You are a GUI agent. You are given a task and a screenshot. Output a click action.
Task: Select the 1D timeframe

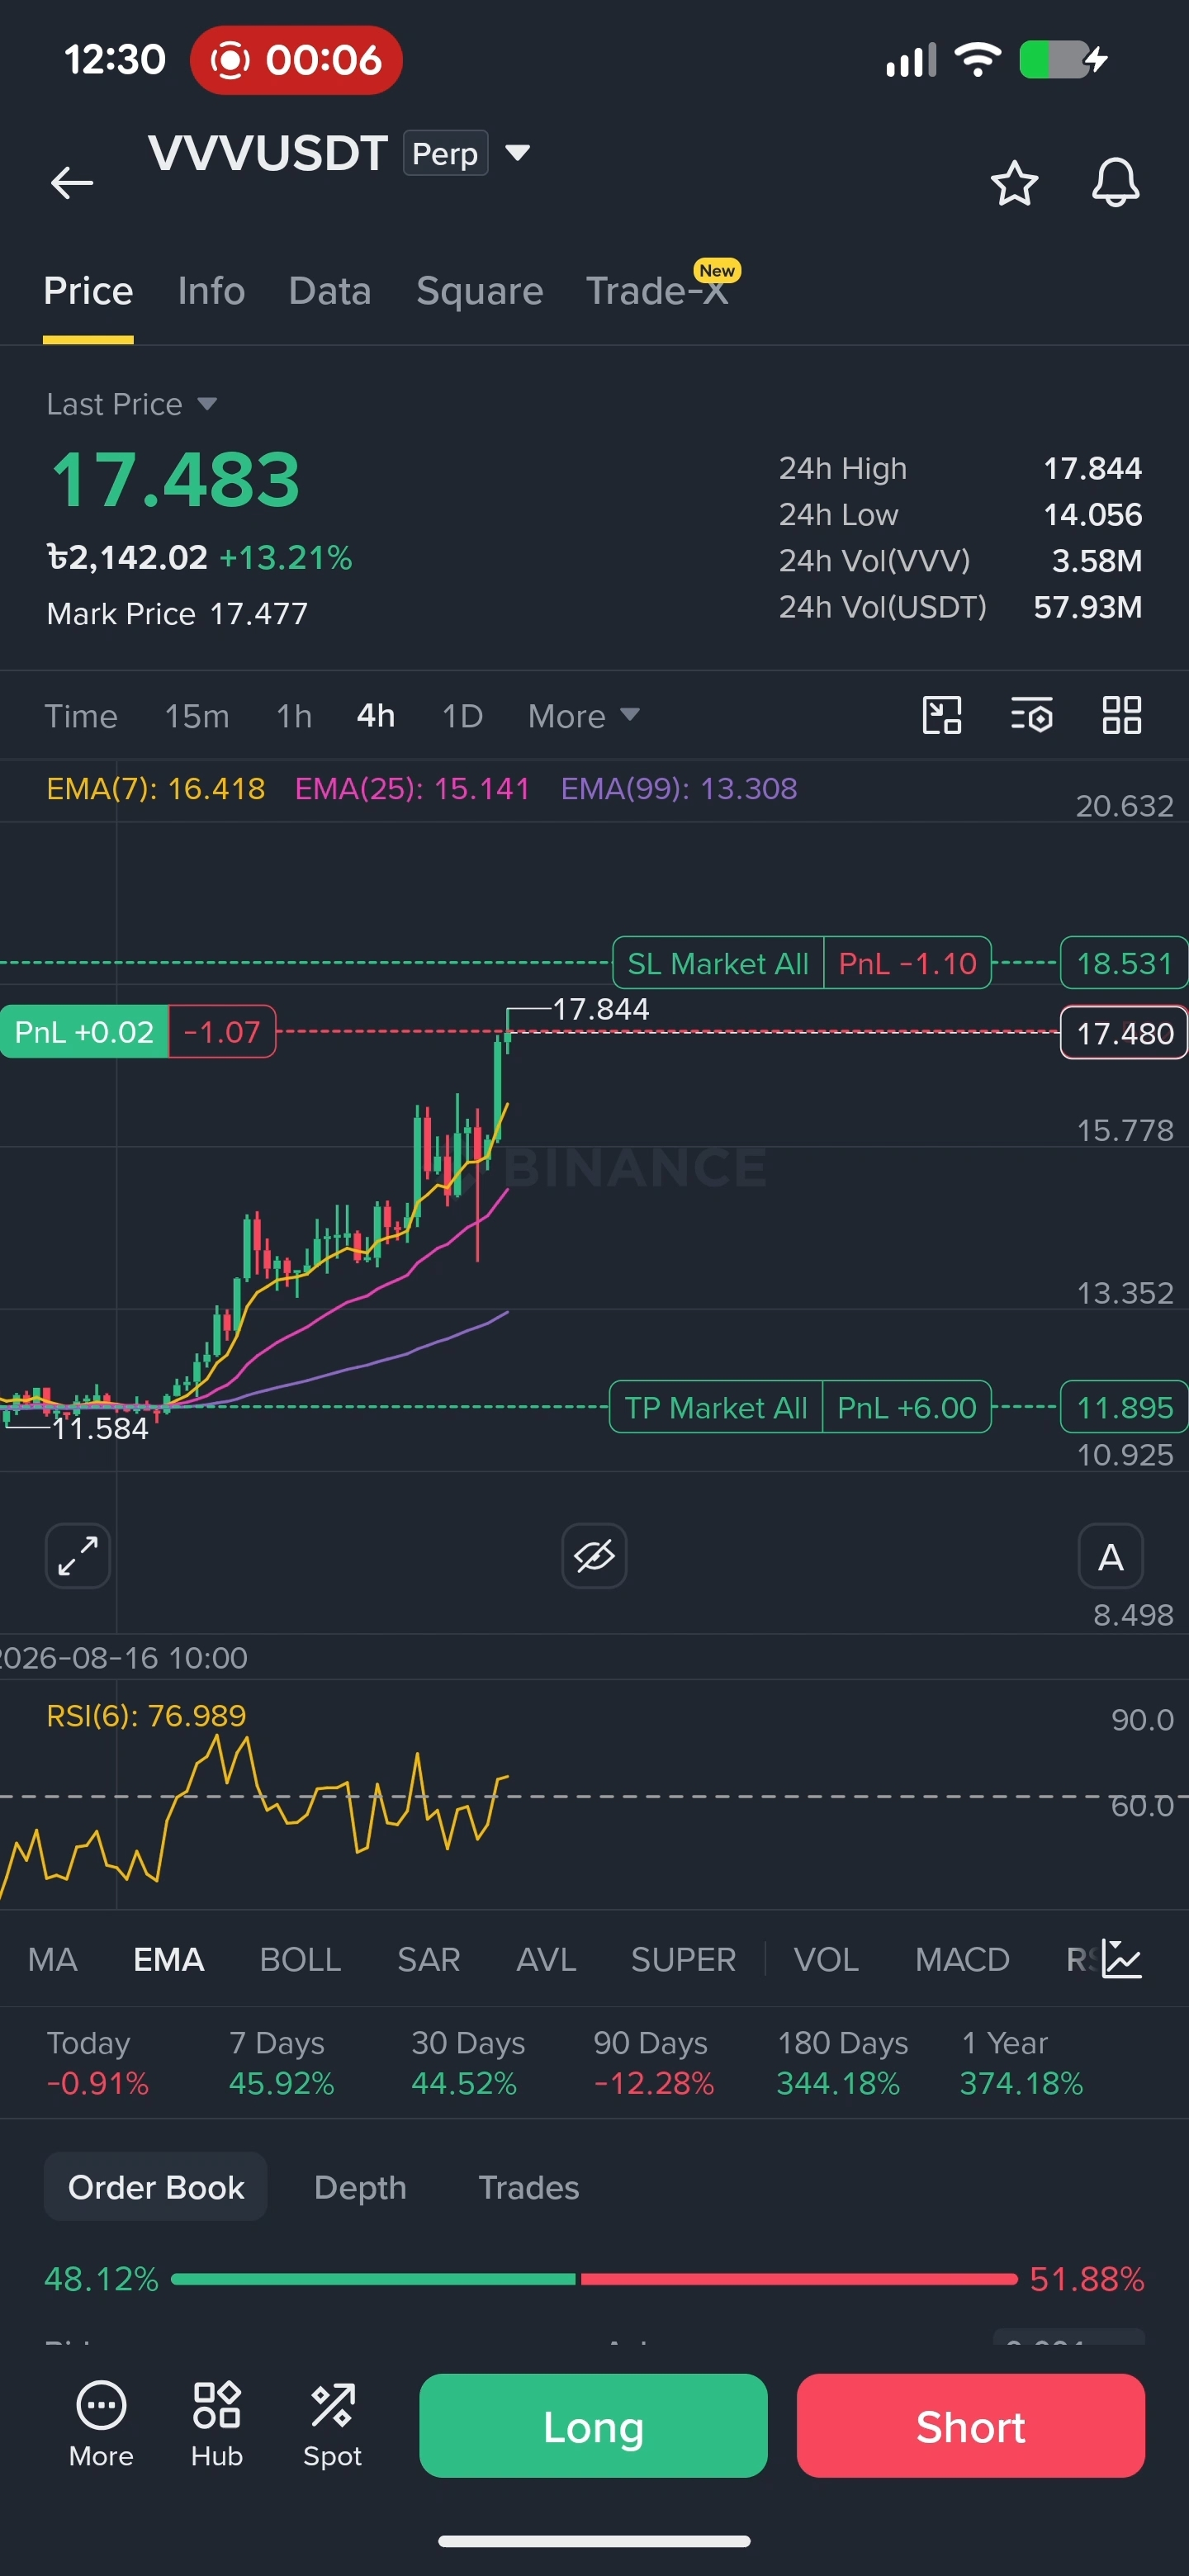pyautogui.click(x=462, y=716)
